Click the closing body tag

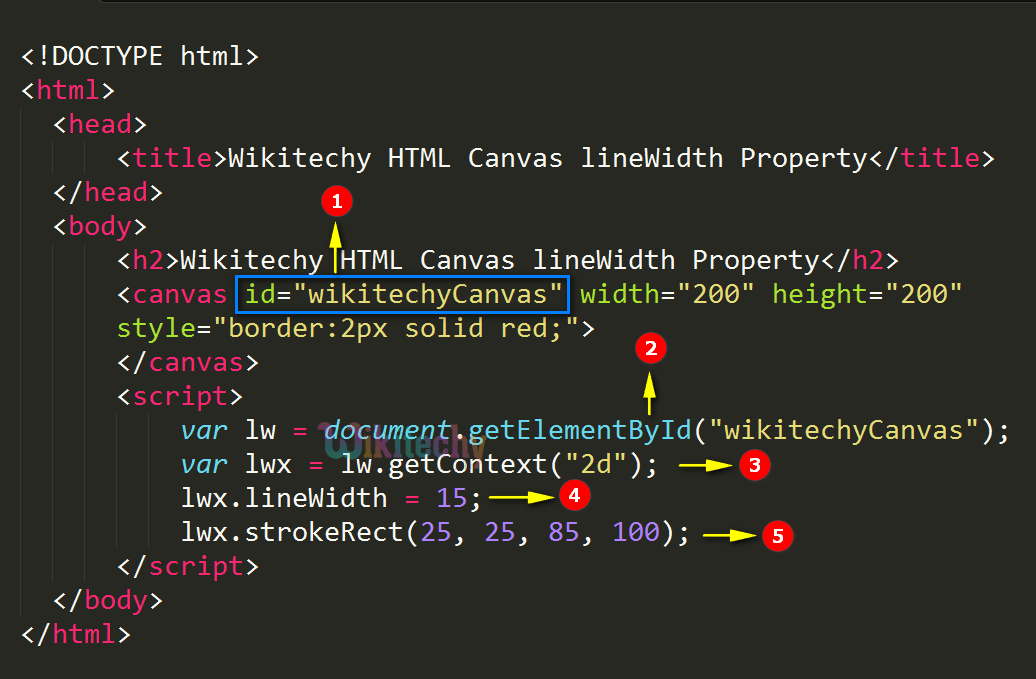(110, 600)
